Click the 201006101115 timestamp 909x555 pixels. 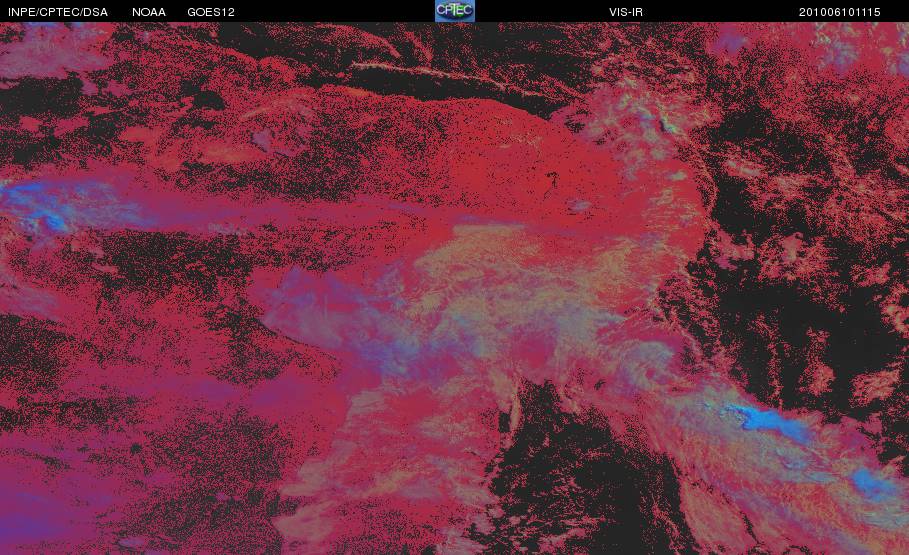pyautogui.click(x=839, y=12)
